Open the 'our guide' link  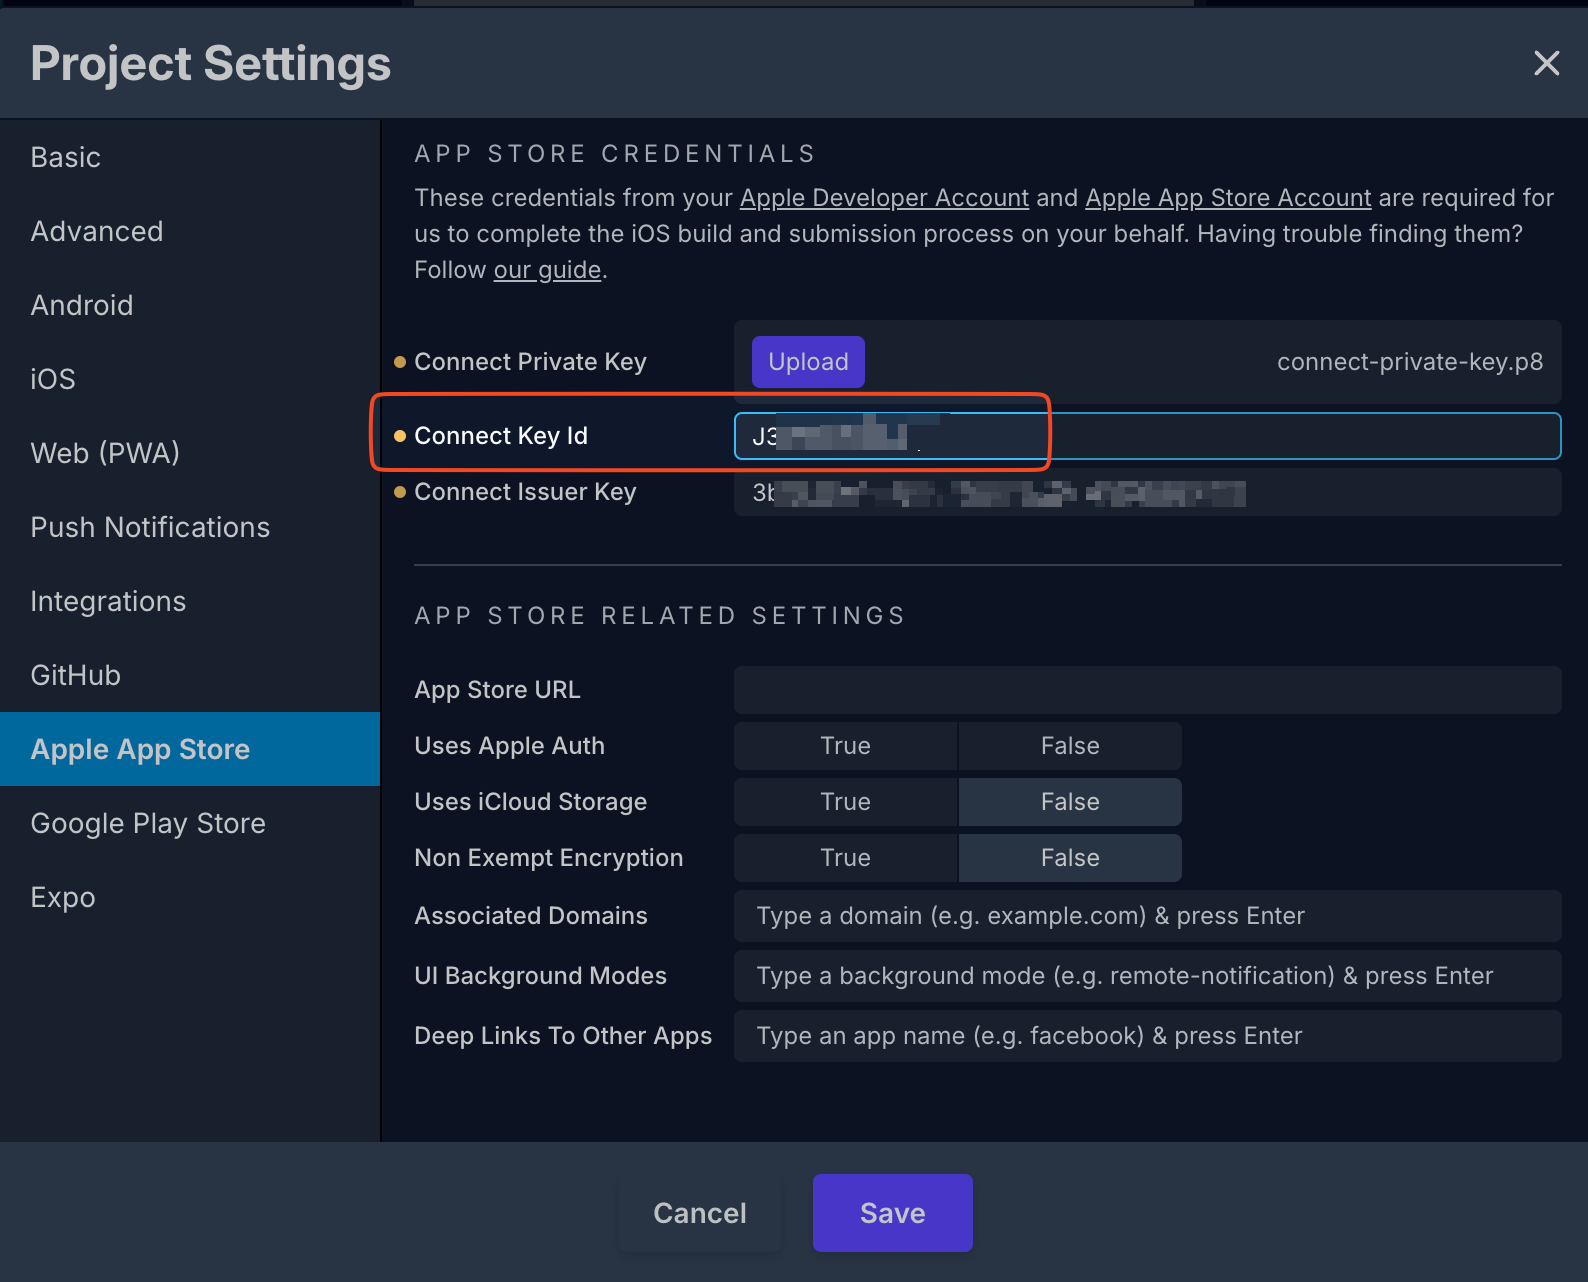point(547,270)
